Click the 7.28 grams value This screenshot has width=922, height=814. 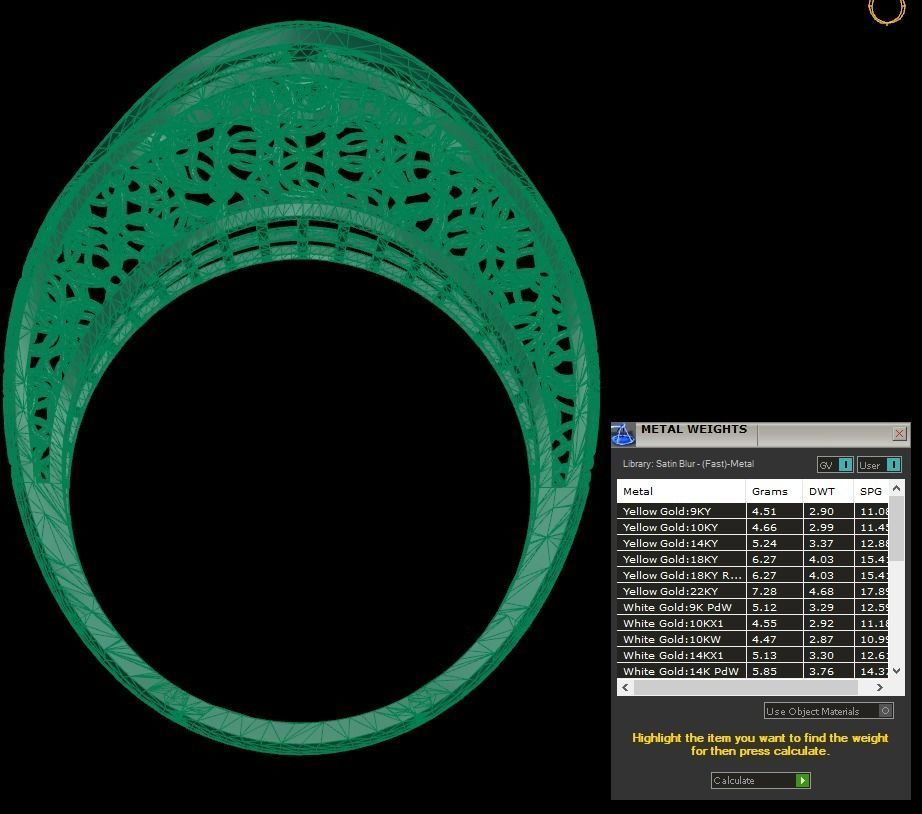[x=764, y=591]
